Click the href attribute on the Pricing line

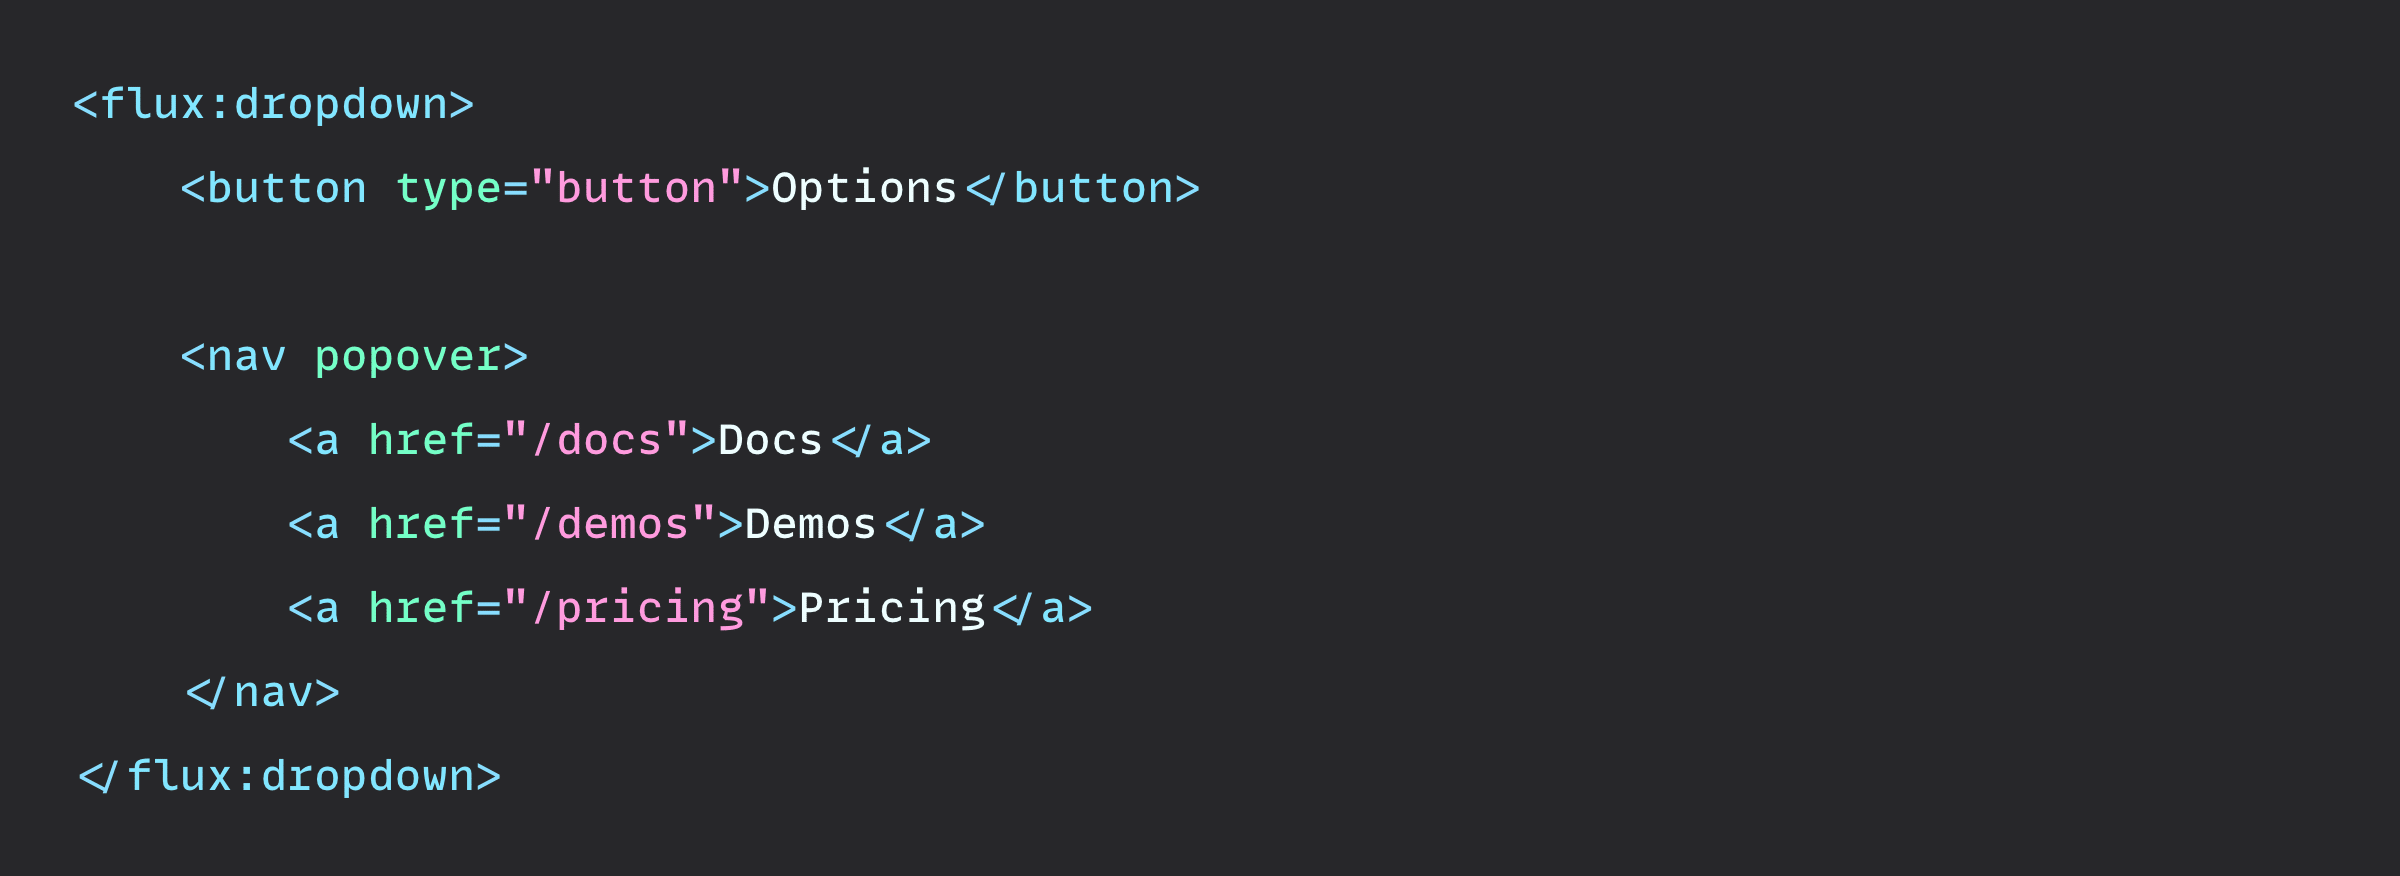click(421, 609)
